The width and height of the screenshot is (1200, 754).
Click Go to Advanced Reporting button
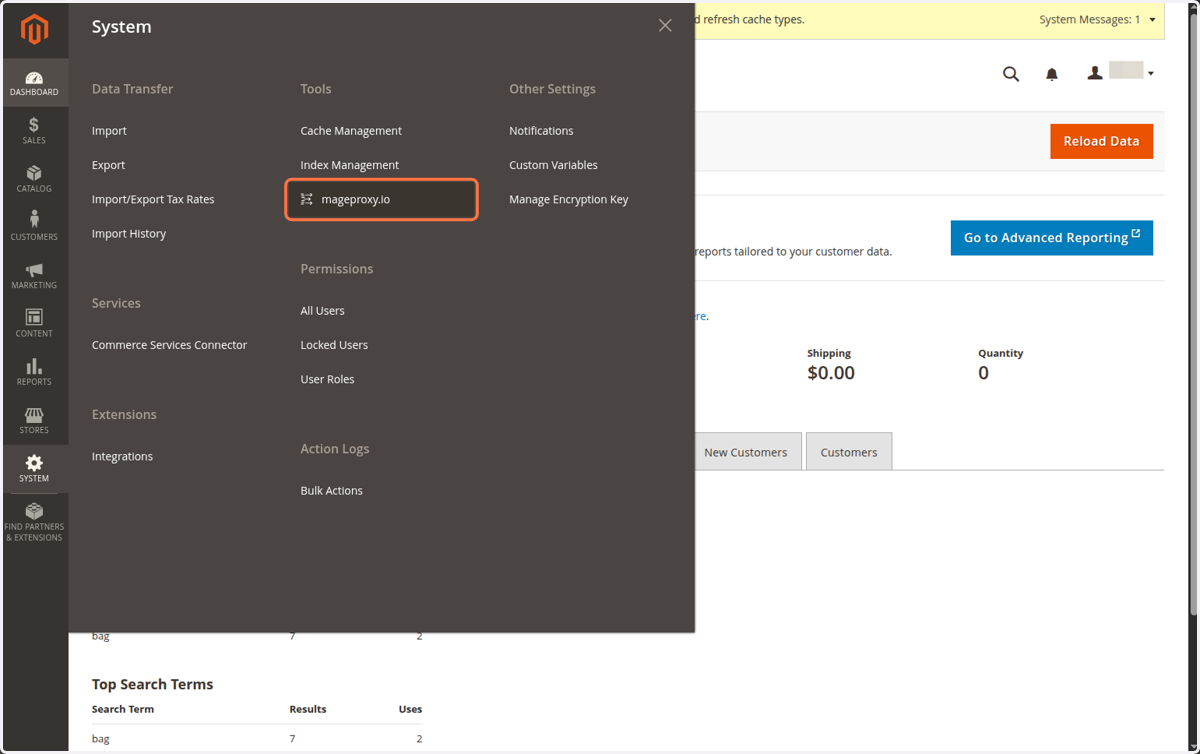click(x=1051, y=238)
